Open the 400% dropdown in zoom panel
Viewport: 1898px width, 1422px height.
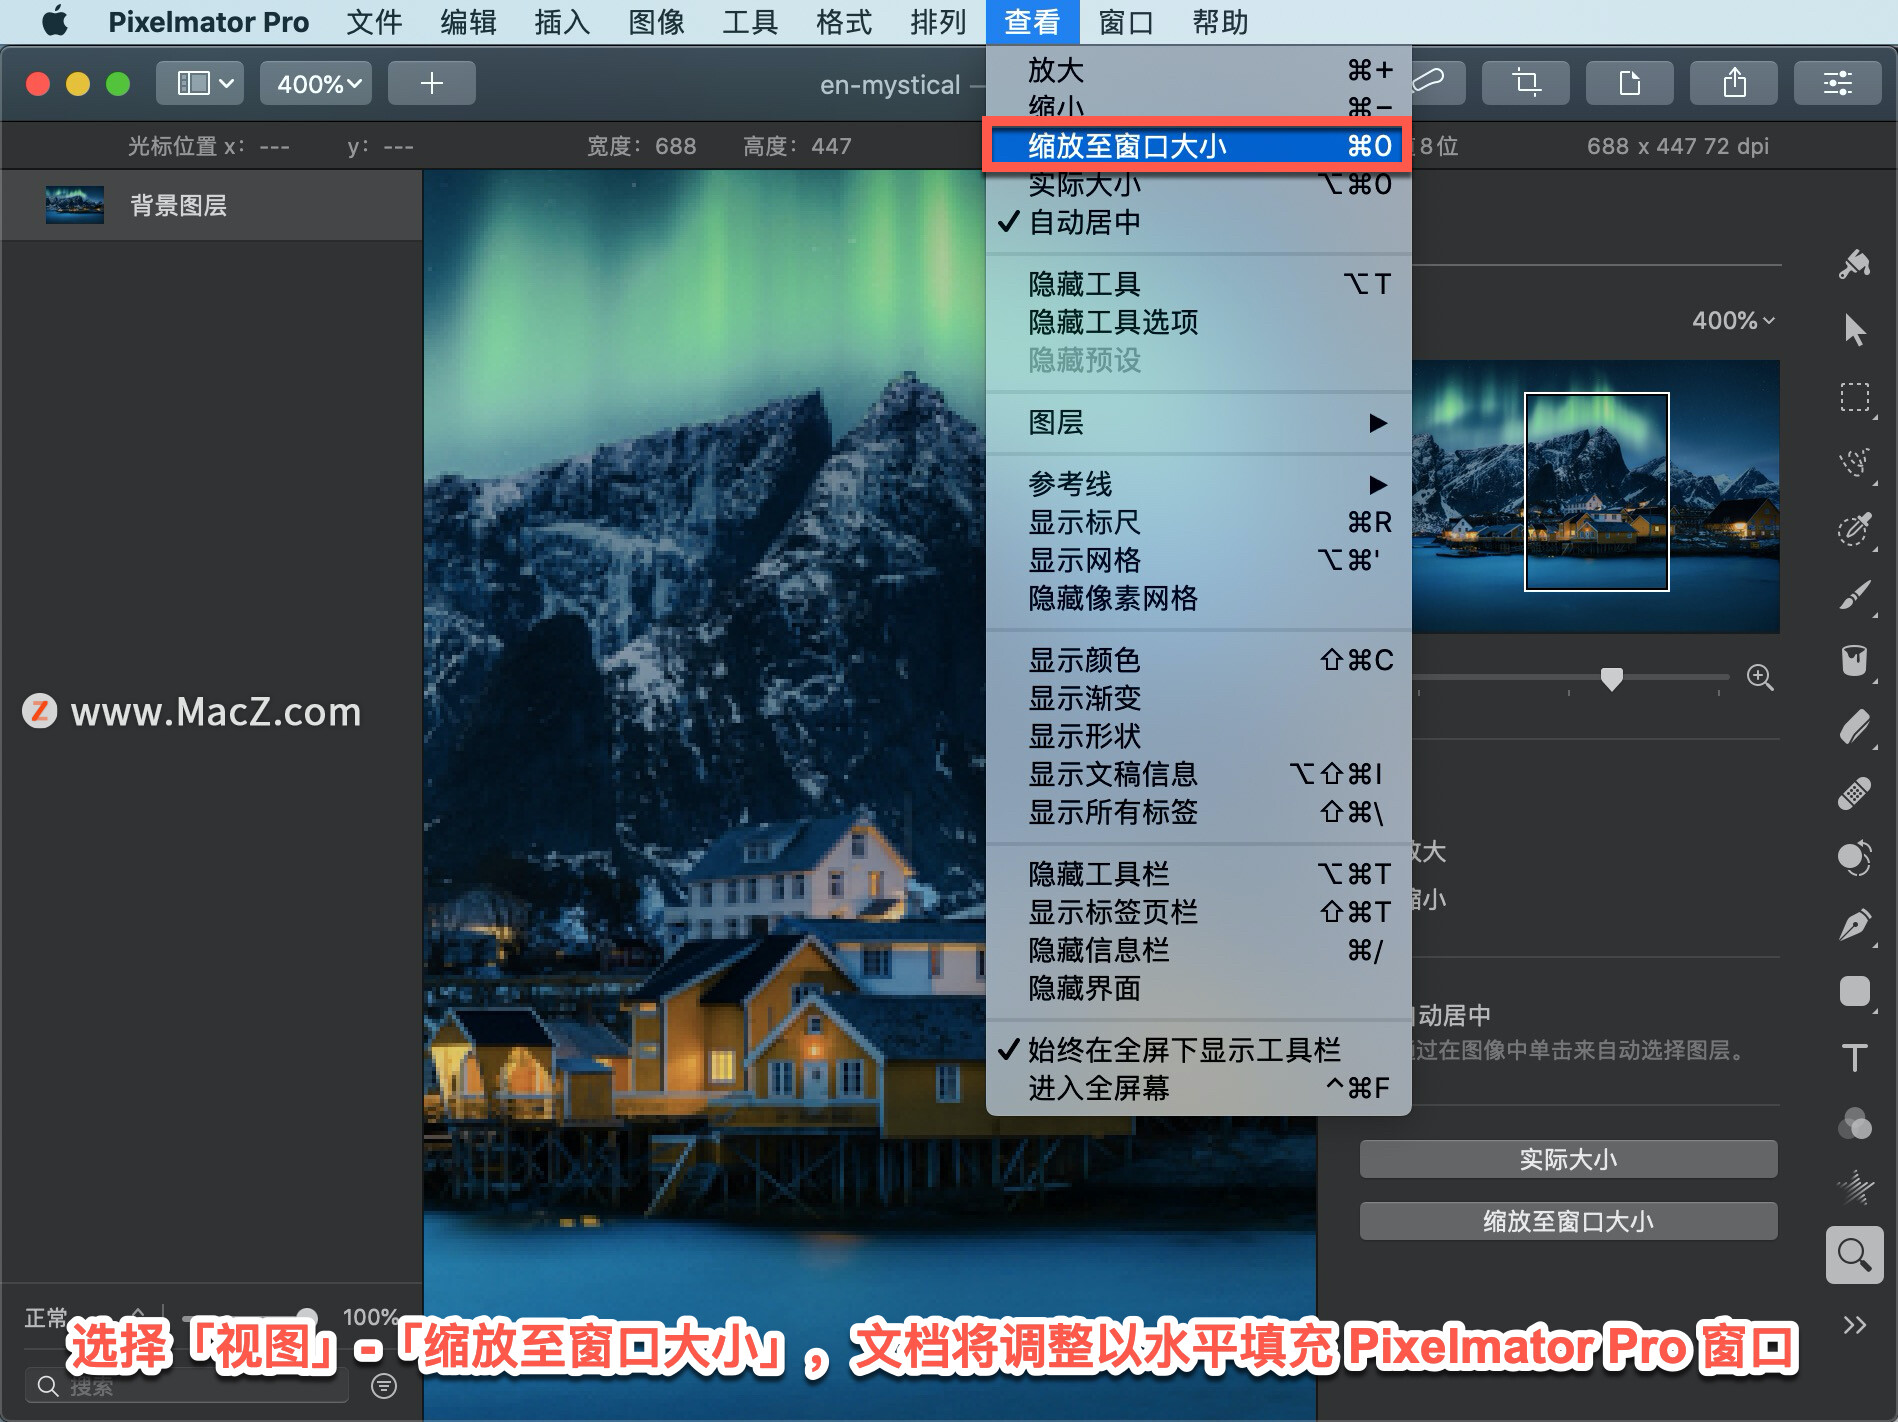click(x=1732, y=320)
